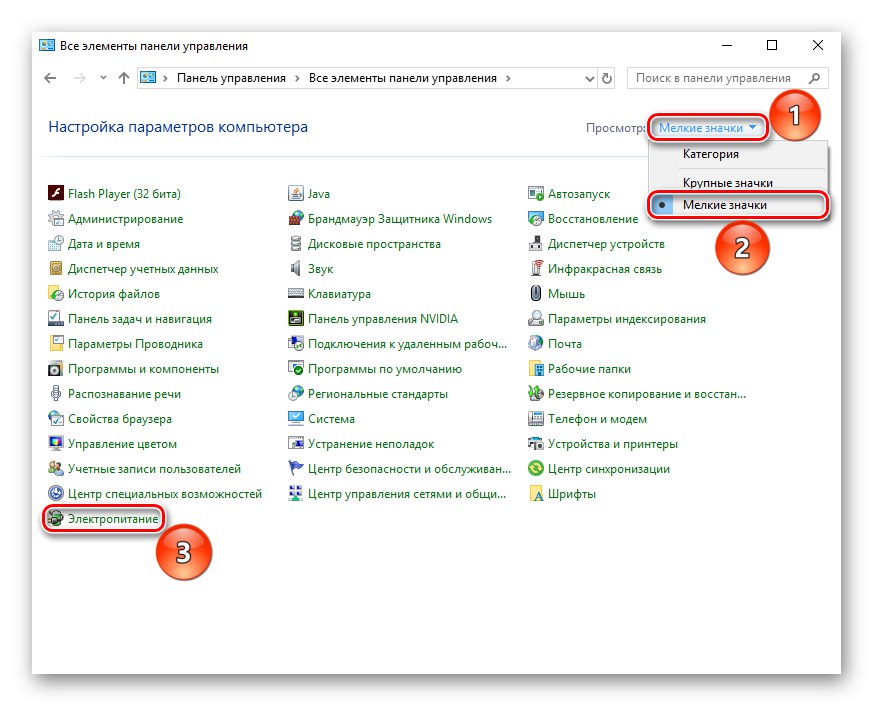Open the Просмотр Мелкие значки dropdown
The image size is (873, 706).
708,128
